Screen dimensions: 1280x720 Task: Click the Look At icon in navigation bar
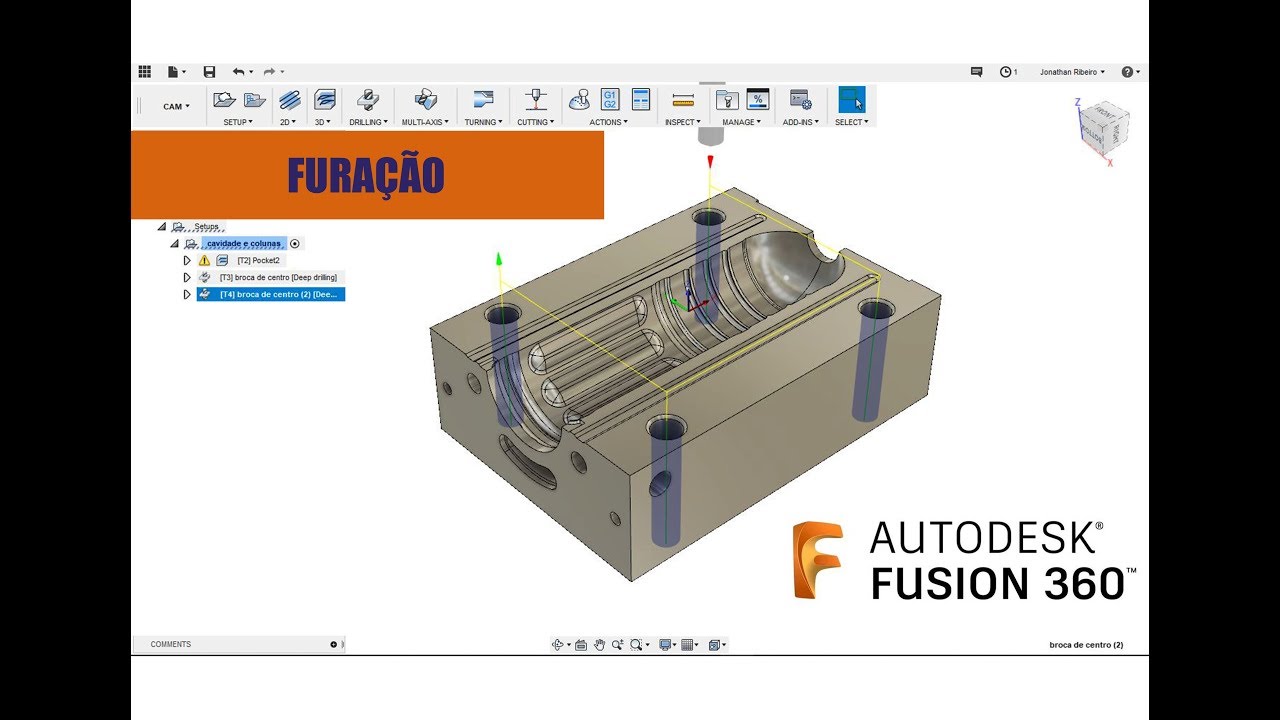[x=583, y=645]
